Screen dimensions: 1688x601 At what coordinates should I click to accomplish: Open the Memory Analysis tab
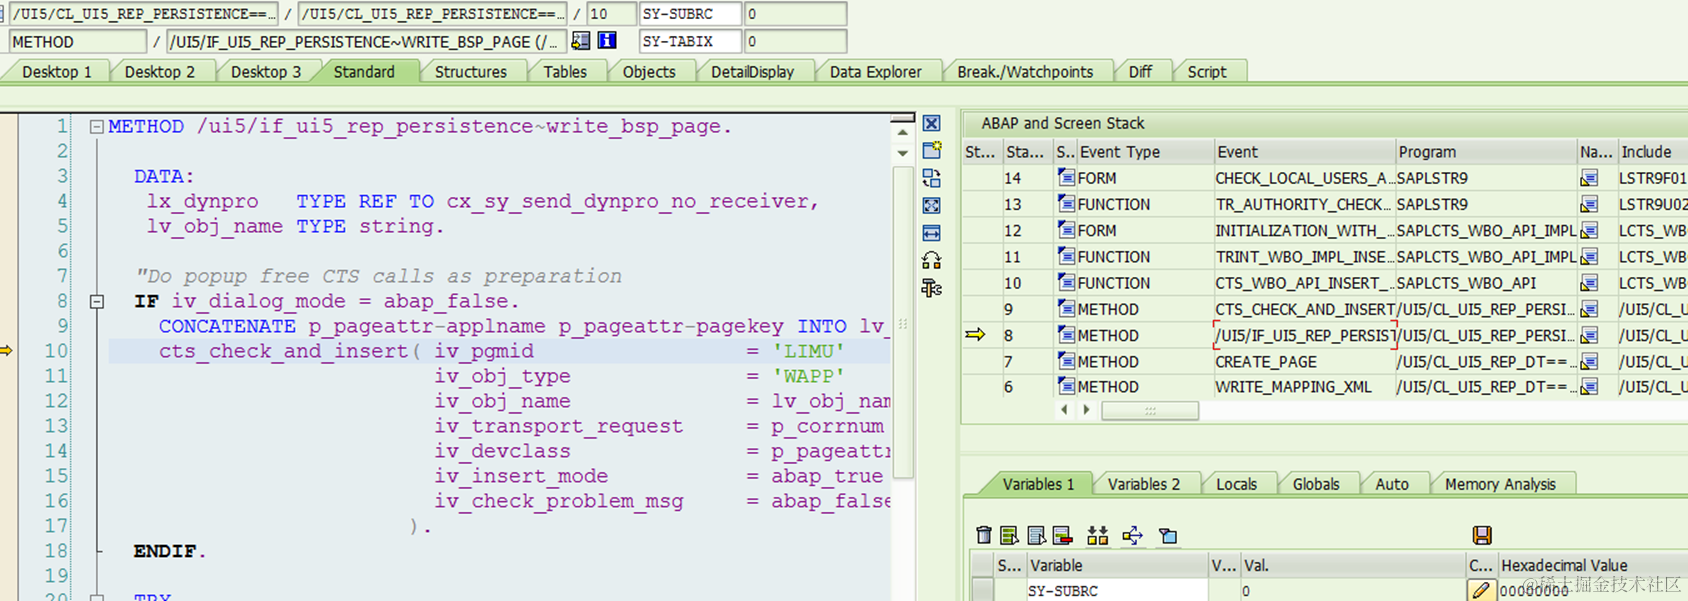tap(1500, 484)
